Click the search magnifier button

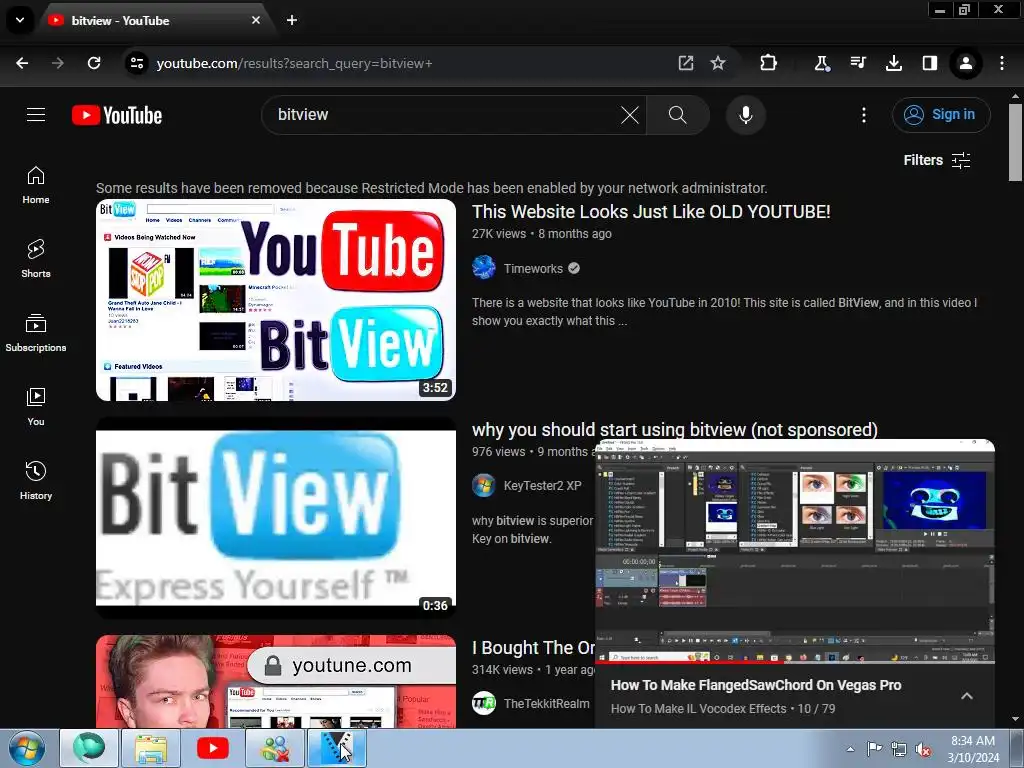click(677, 116)
